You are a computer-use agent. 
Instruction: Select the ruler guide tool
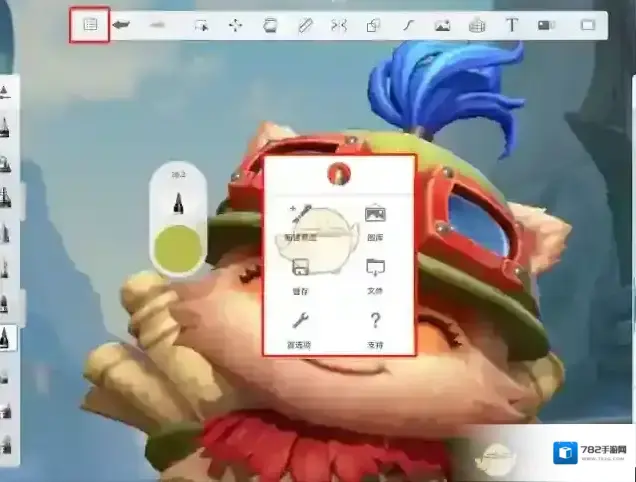click(305, 25)
